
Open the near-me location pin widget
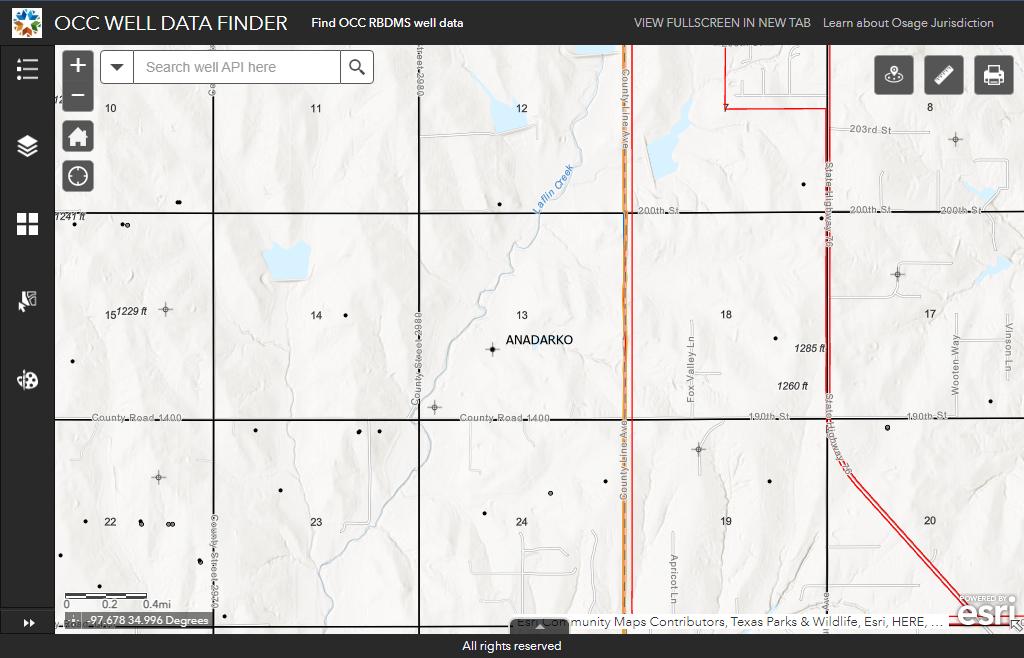click(893, 76)
